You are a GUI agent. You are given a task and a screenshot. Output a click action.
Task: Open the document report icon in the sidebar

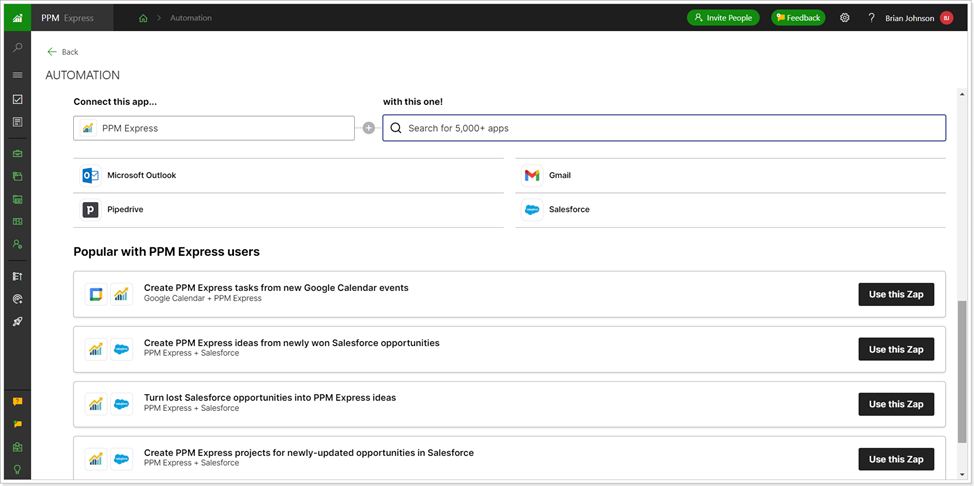click(17, 122)
